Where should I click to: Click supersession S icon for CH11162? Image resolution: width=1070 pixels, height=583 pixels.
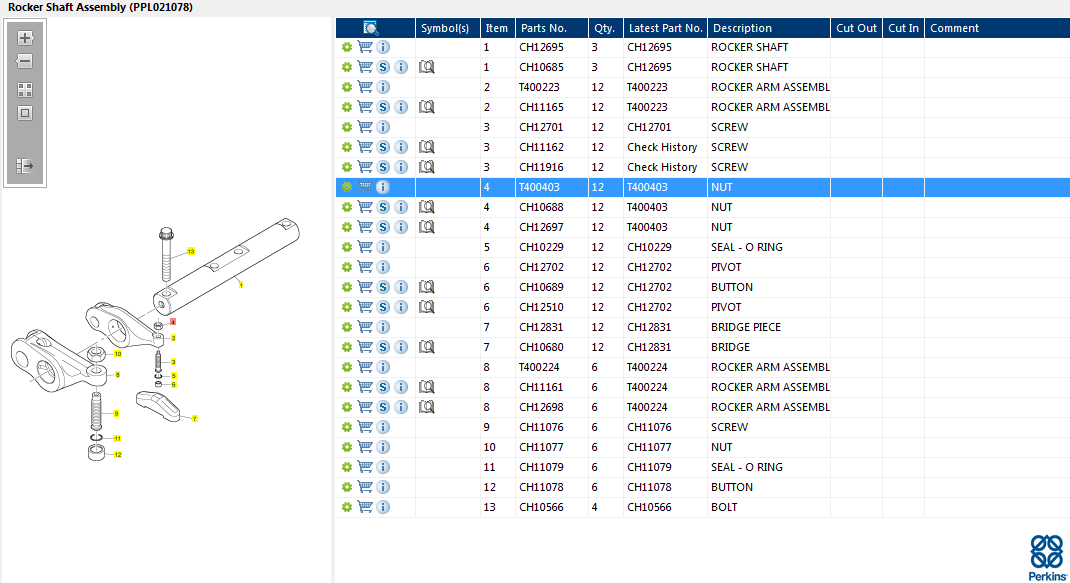pos(384,147)
